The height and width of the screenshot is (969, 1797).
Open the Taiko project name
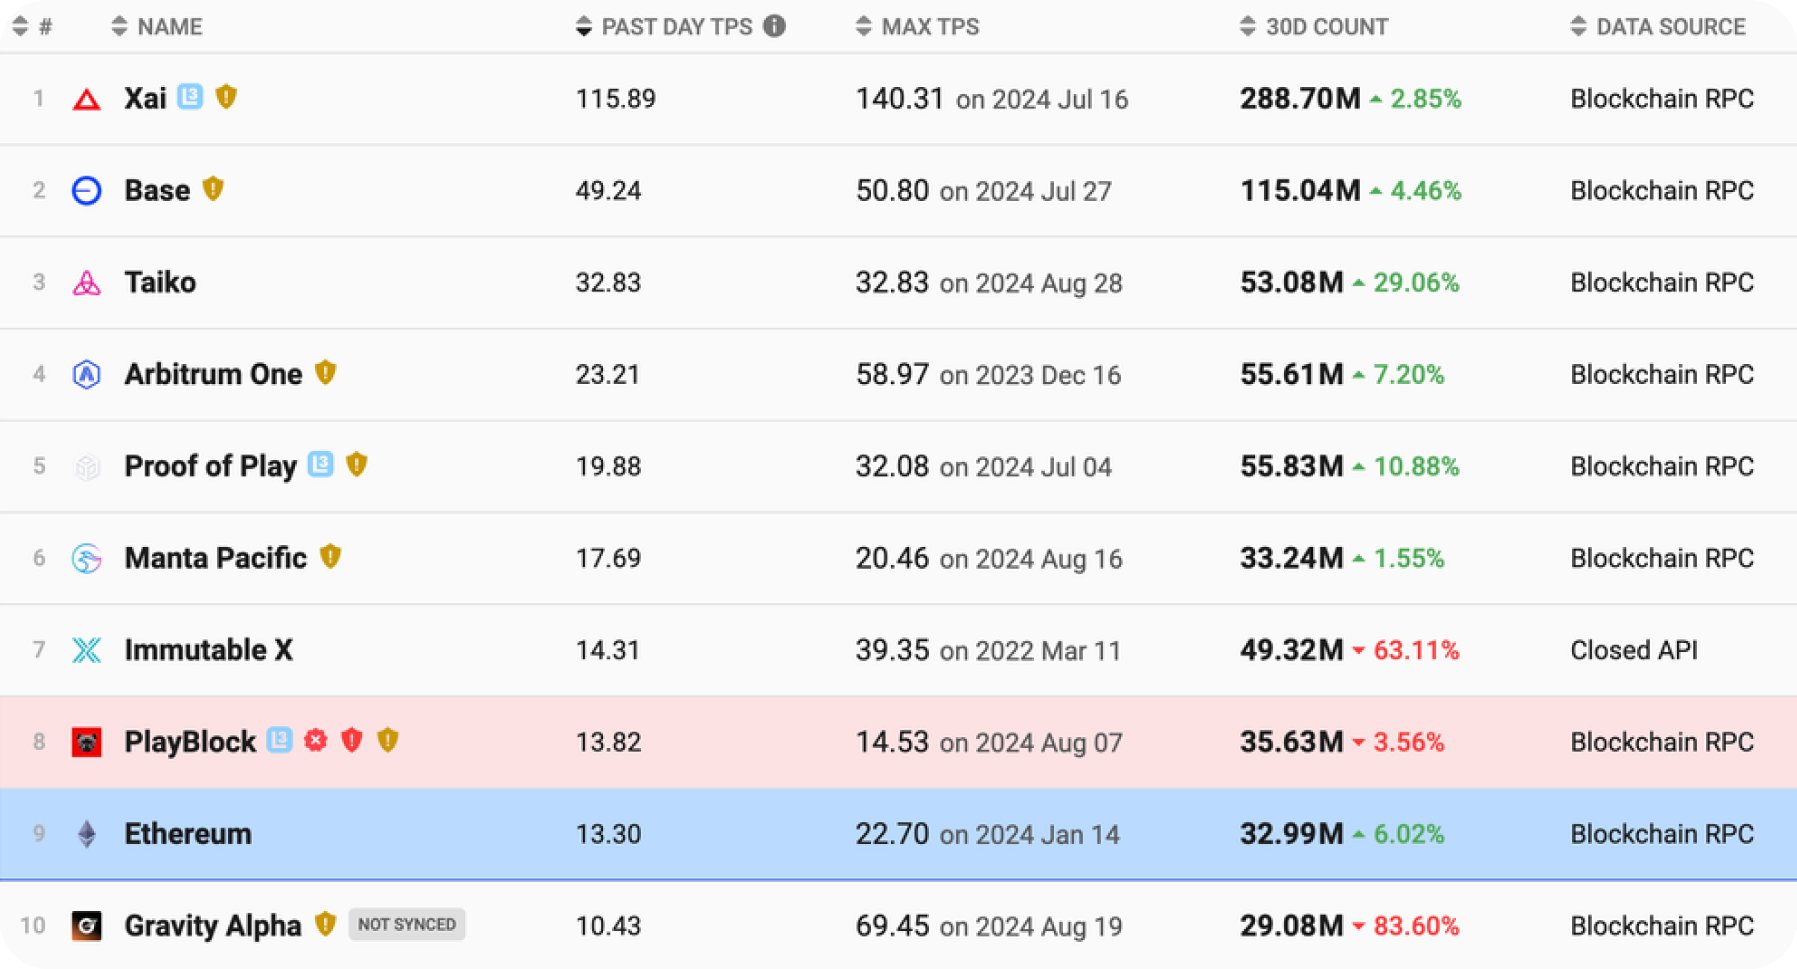[160, 282]
